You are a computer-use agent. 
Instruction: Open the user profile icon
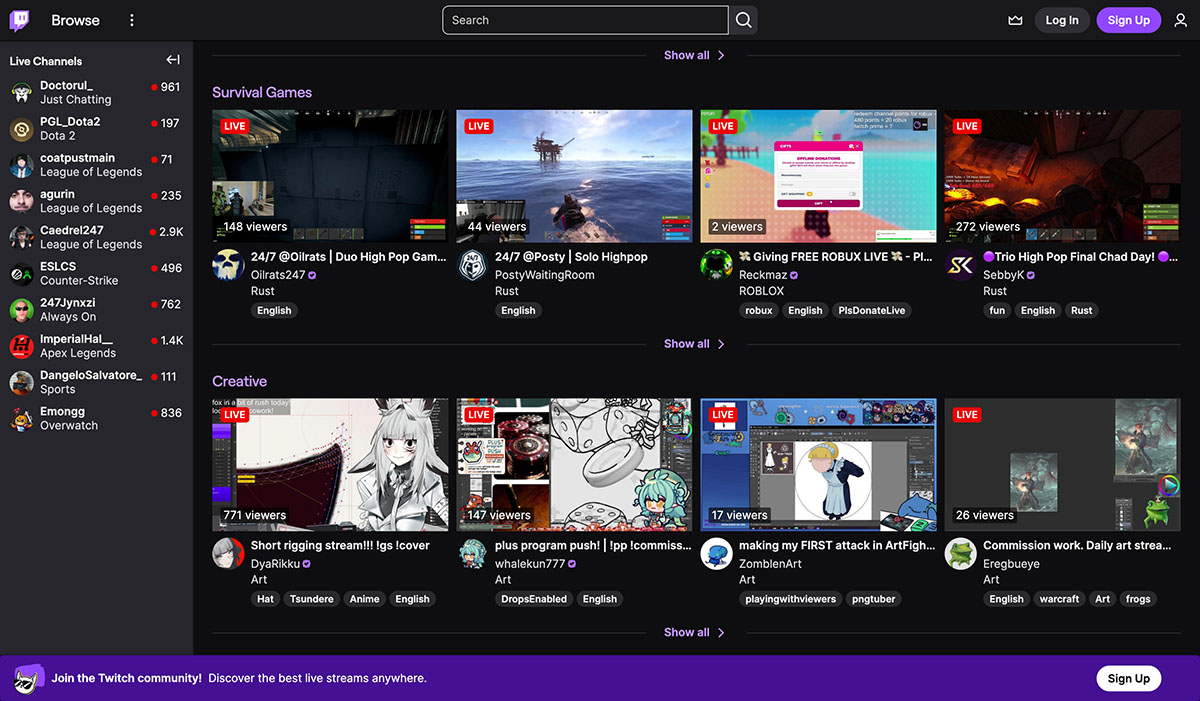tap(1181, 20)
